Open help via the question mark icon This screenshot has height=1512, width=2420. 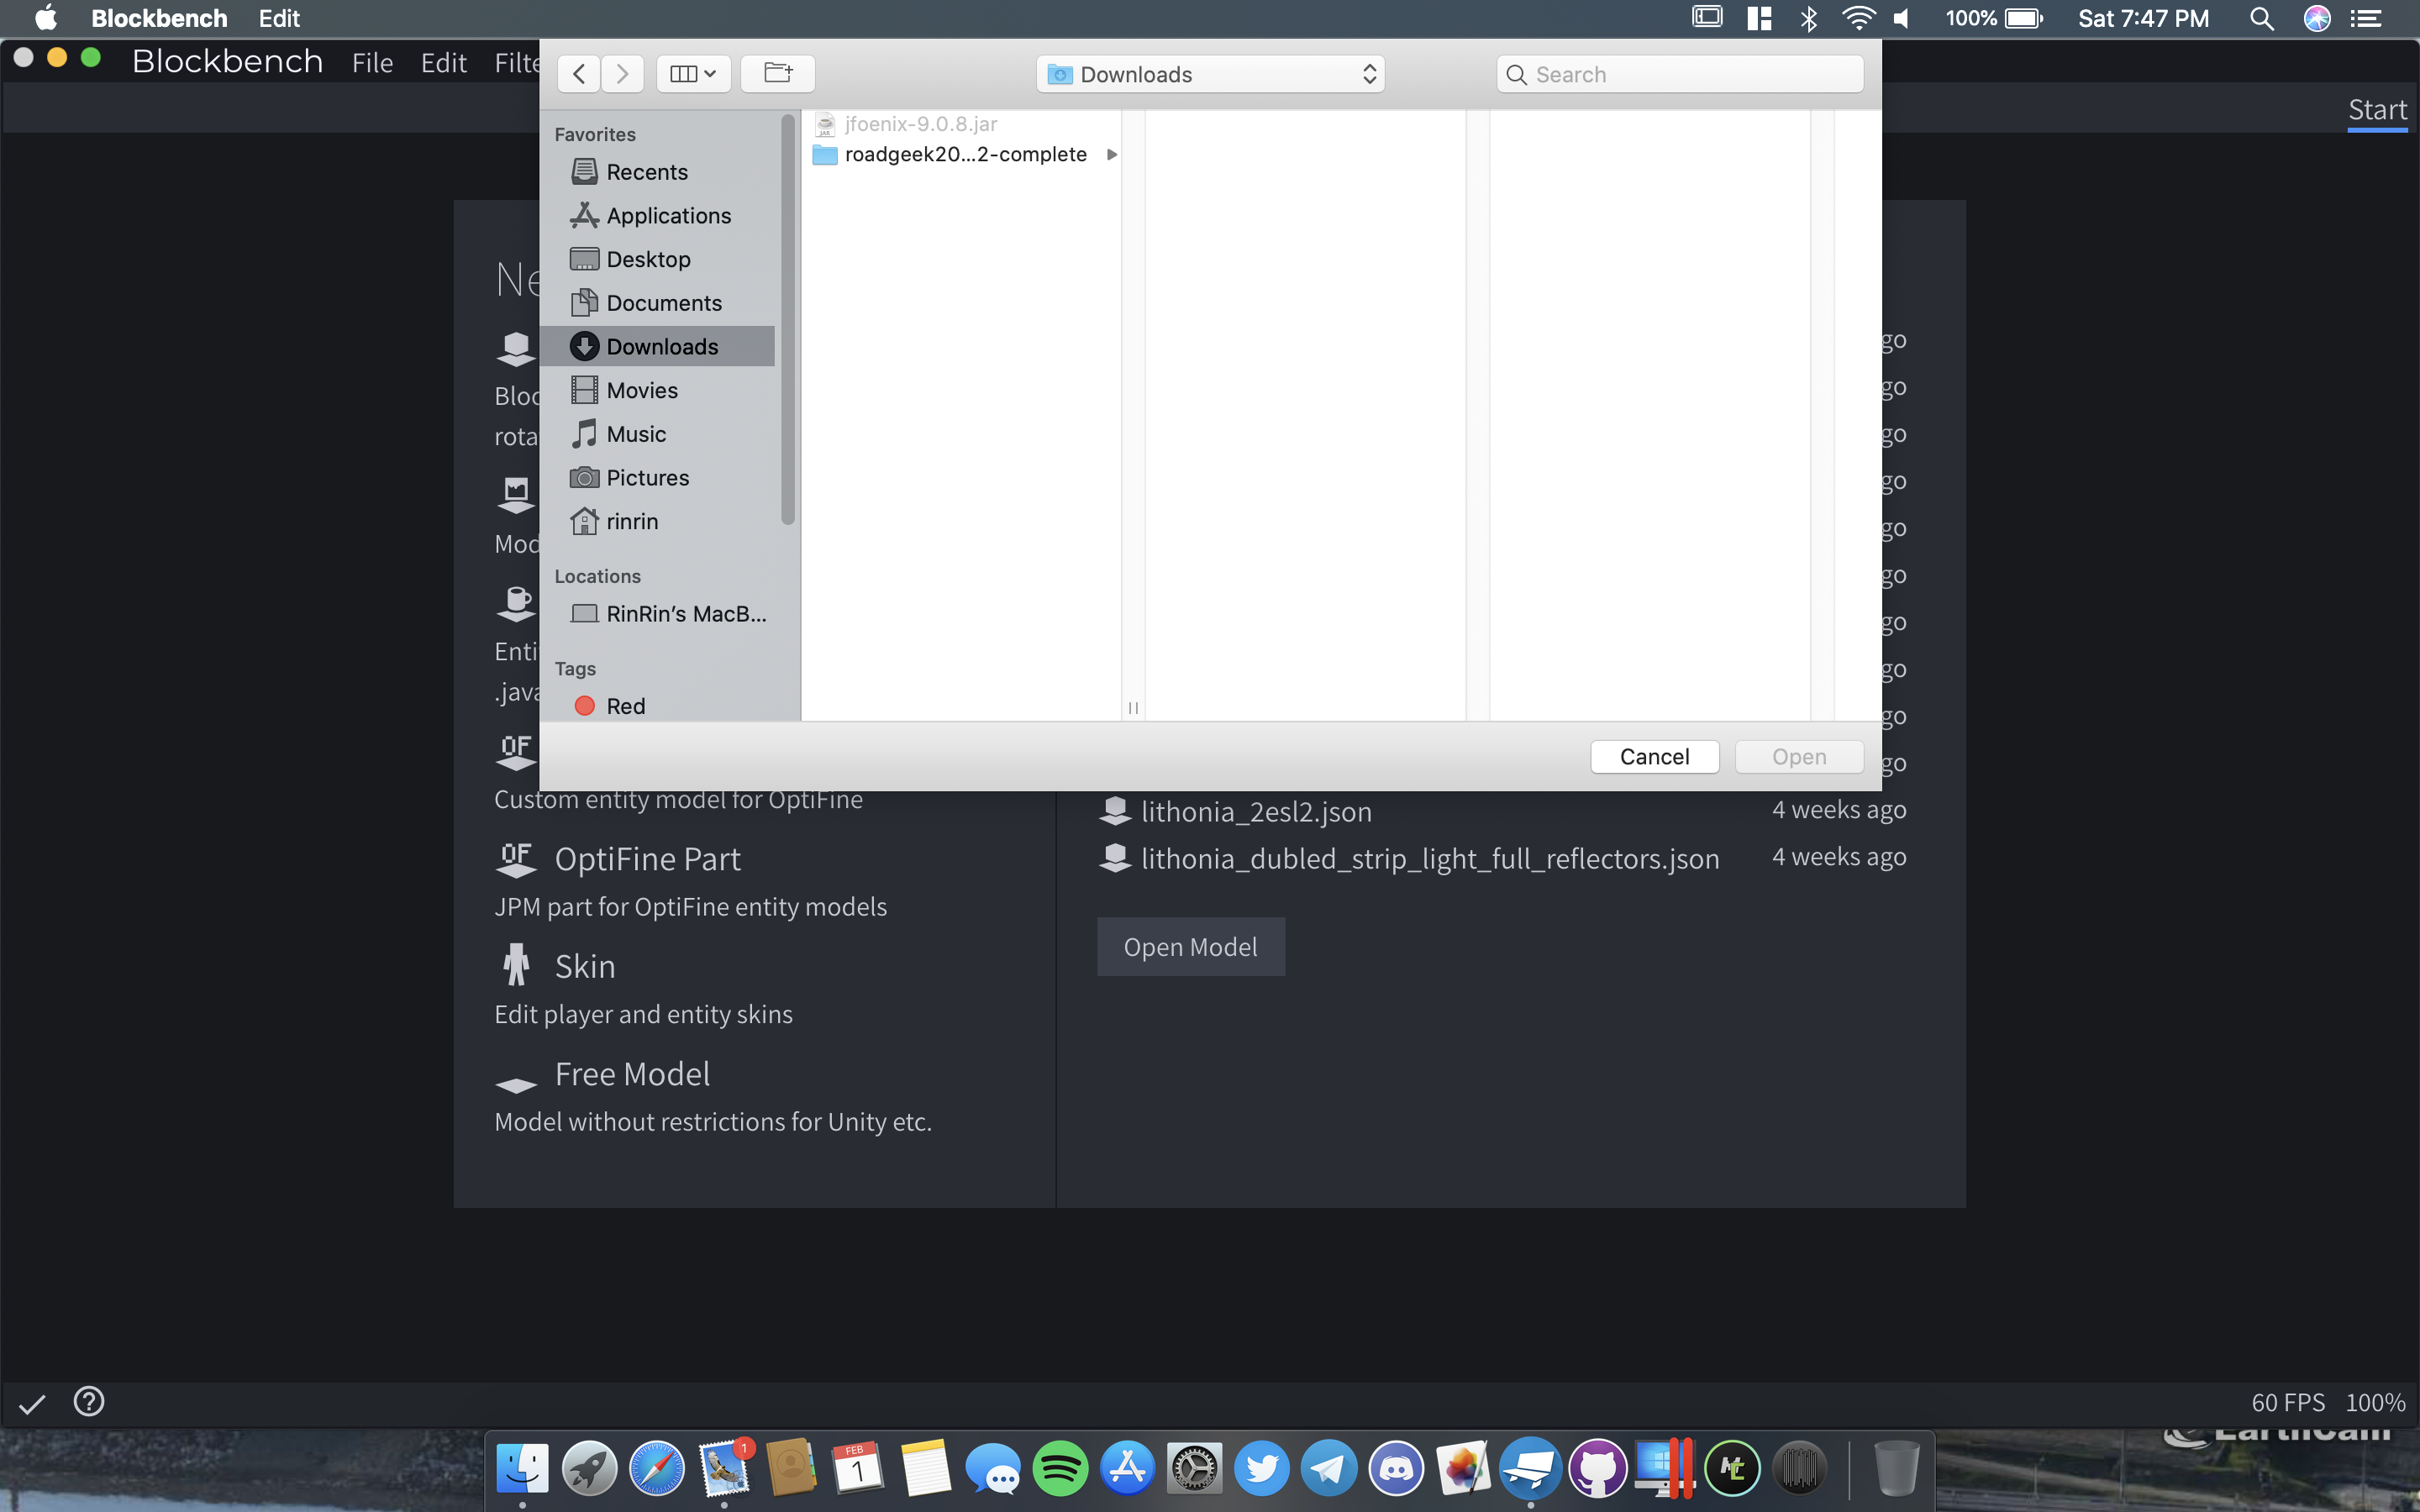(89, 1400)
